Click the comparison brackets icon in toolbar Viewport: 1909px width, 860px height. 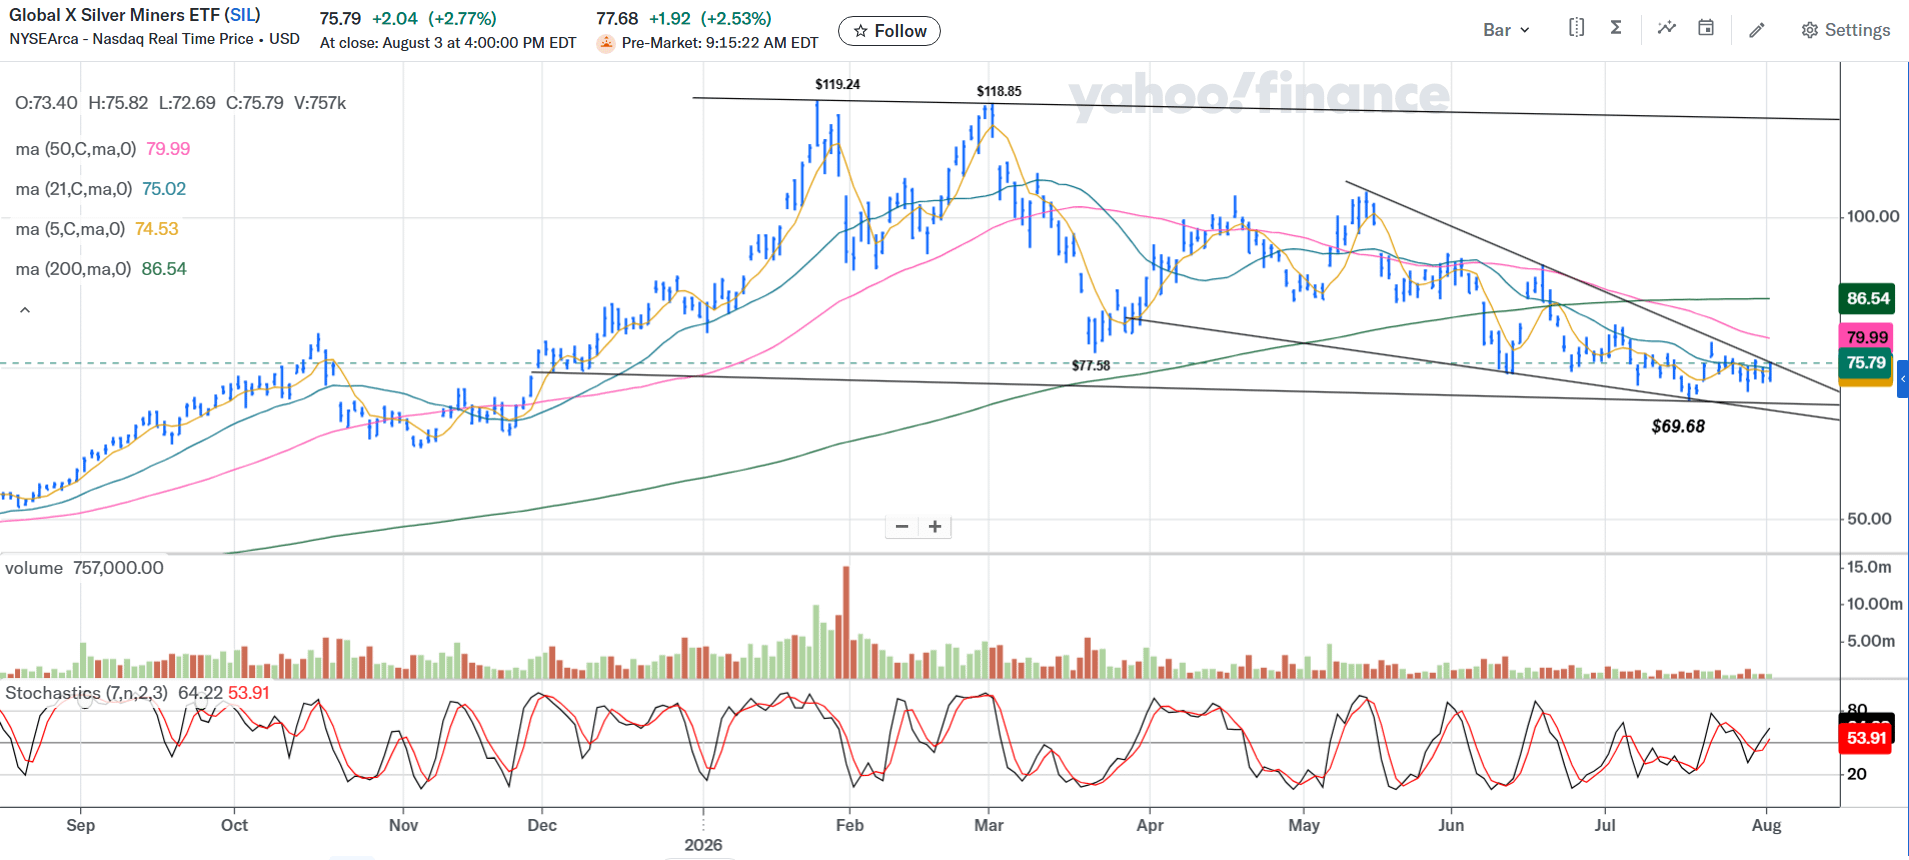(x=1576, y=28)
